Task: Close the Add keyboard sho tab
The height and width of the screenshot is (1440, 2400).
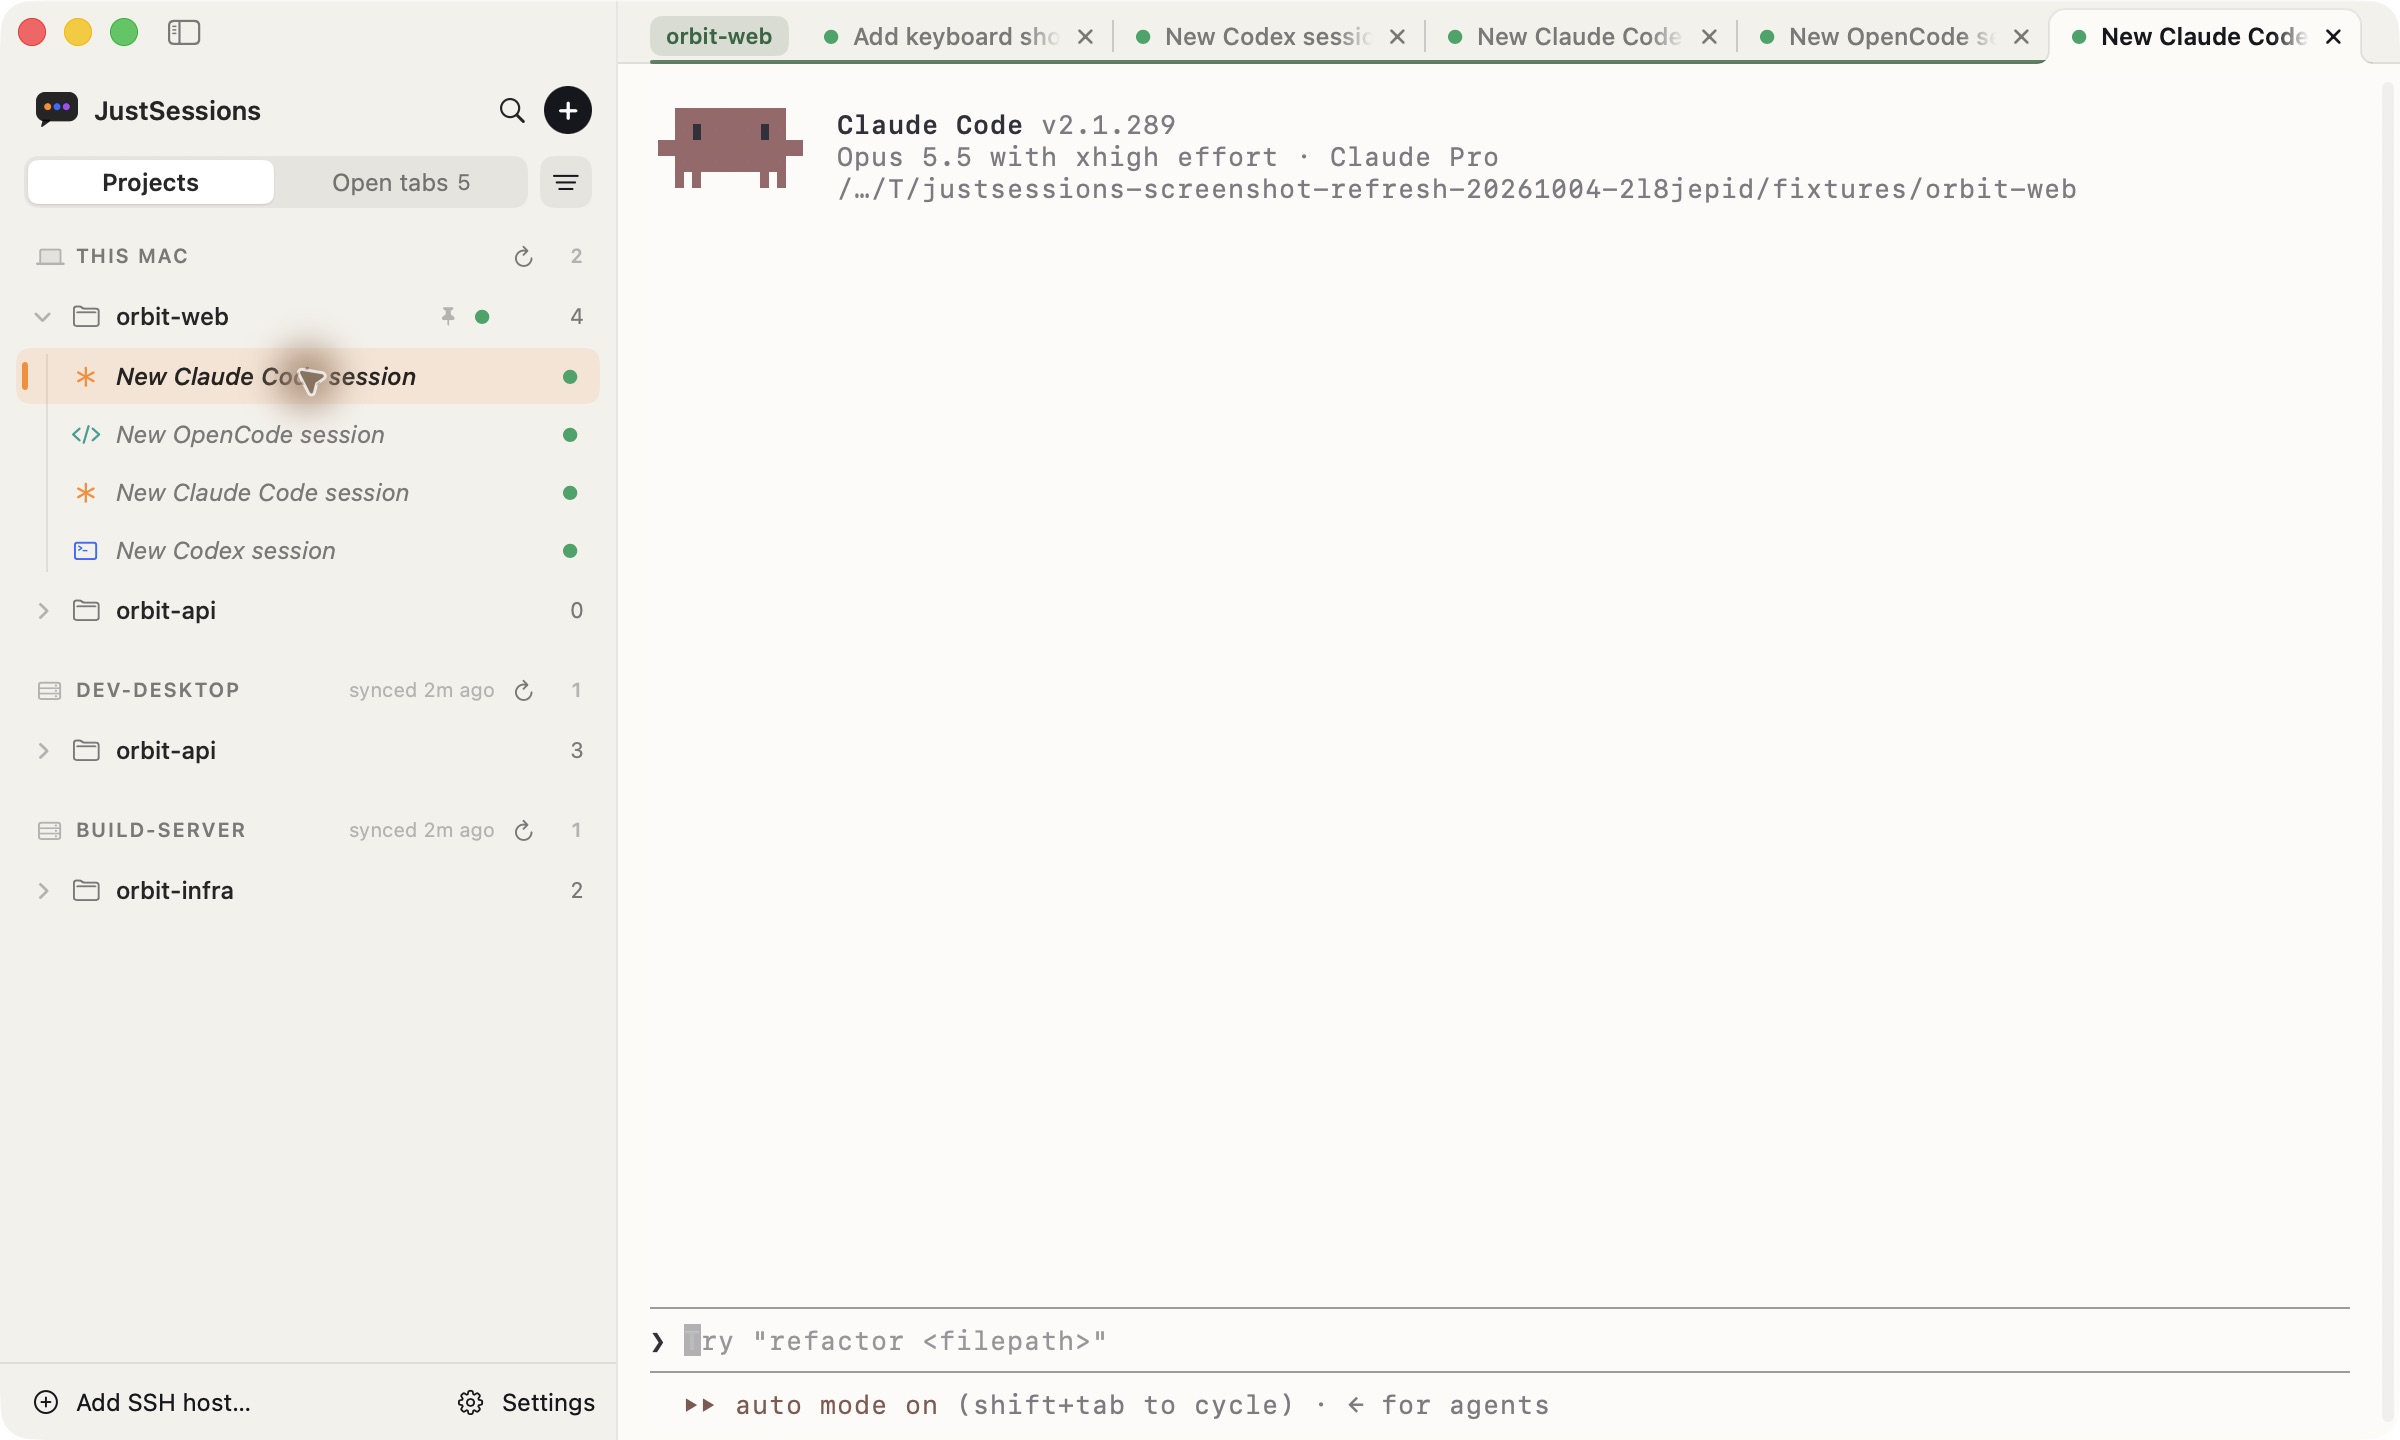Action: pos(1085,37)
